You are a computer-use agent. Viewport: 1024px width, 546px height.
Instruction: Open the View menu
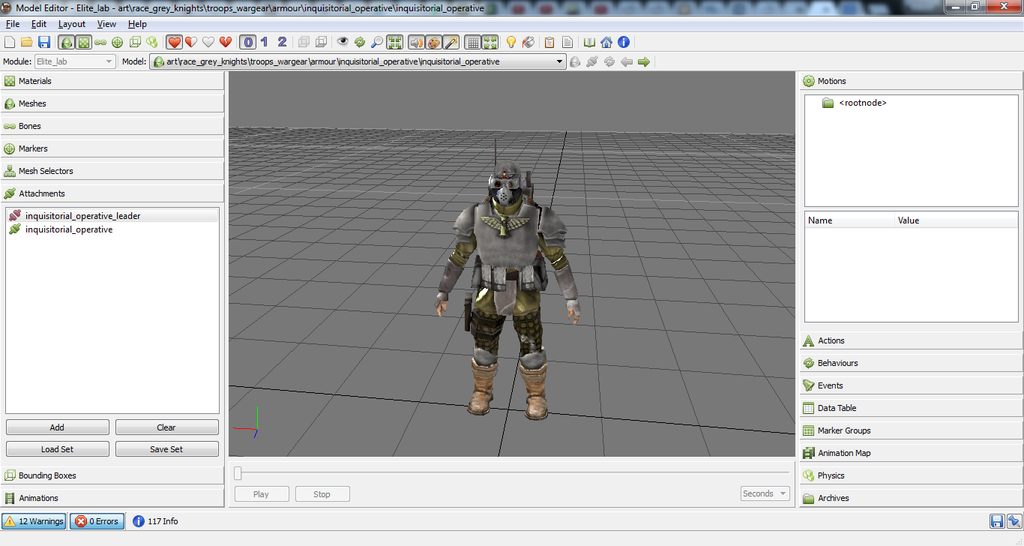pyautogui.click(x=106, y=24)
